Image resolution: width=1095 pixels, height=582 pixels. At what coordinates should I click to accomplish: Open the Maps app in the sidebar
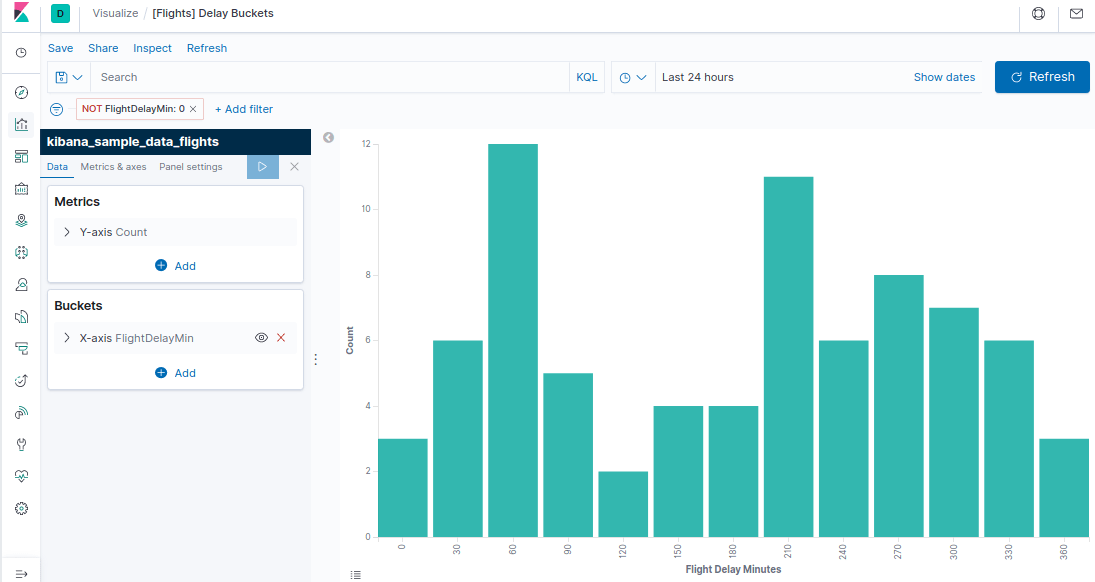21,220
